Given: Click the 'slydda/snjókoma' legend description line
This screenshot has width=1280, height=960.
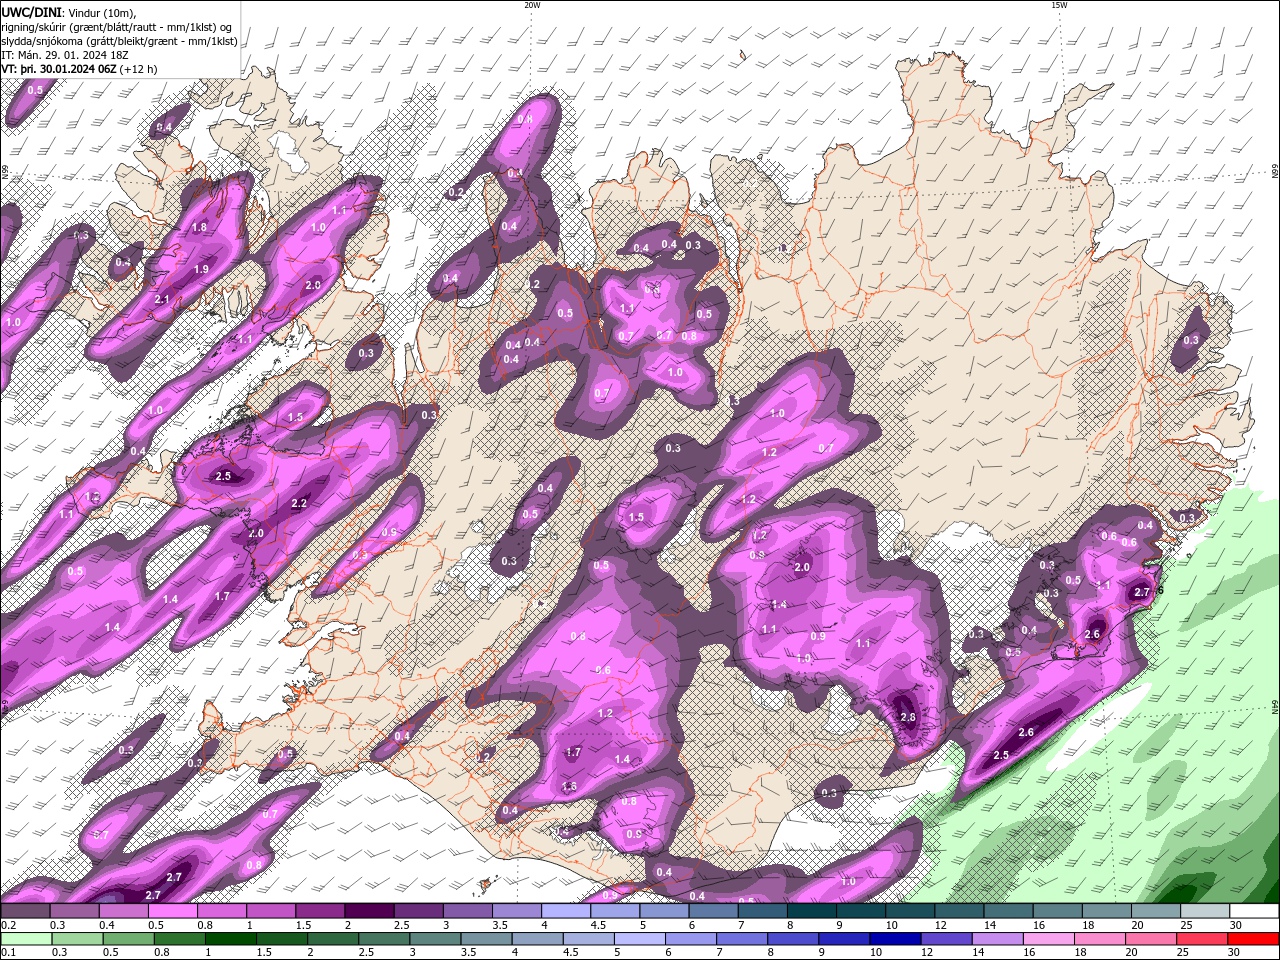Looking at the screenshot, I should click(x=119, y=41).
